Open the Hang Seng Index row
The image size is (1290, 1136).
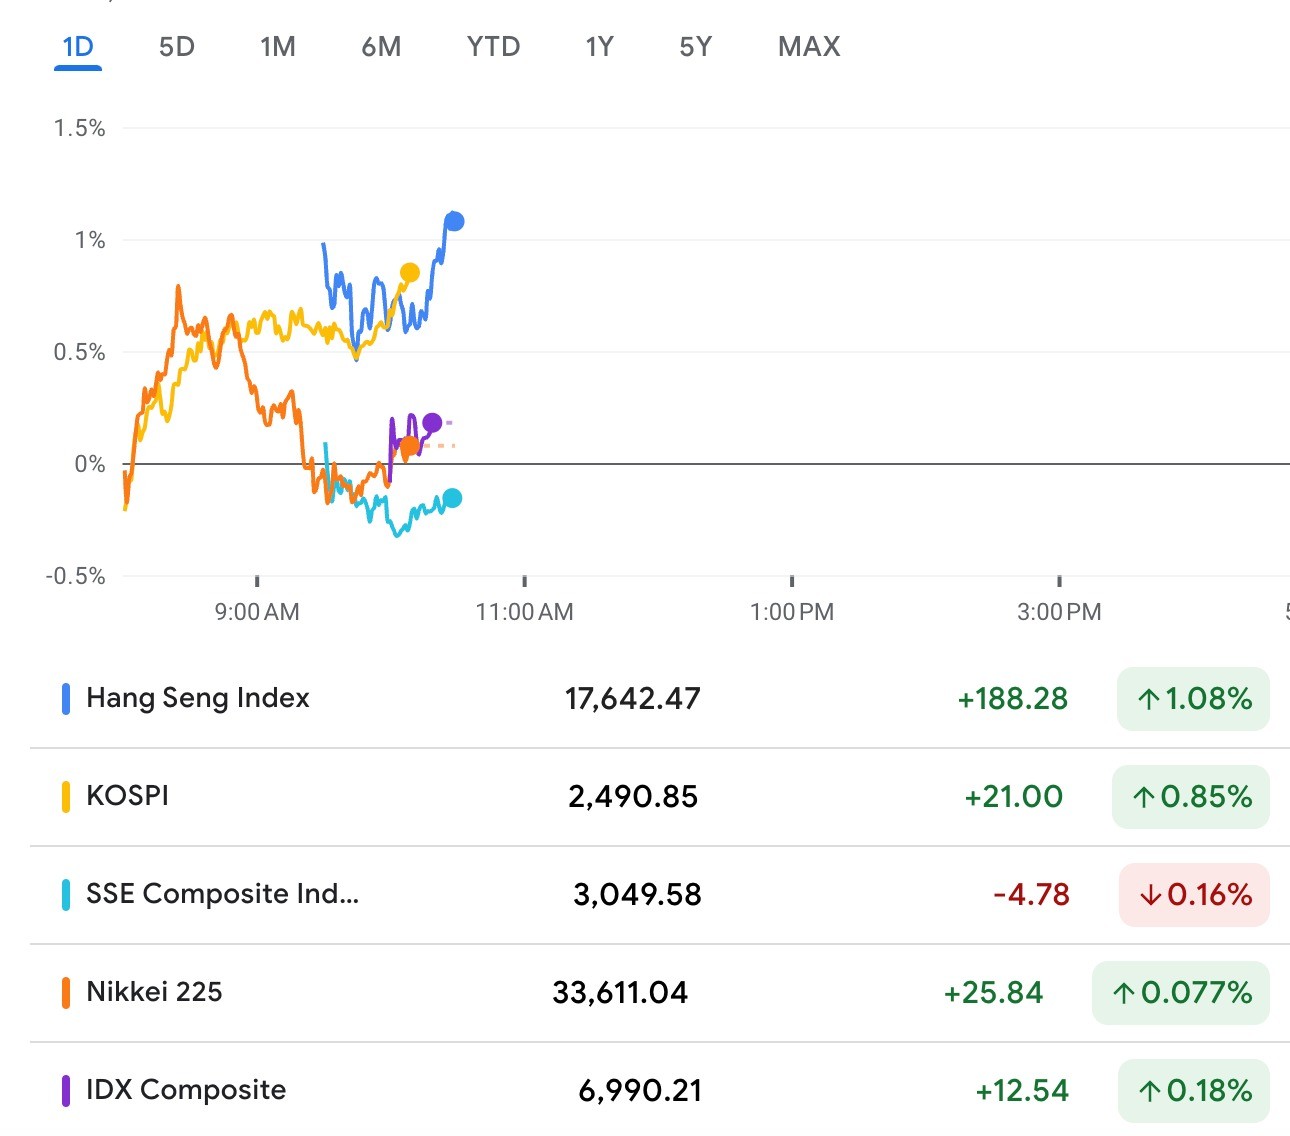(660, 698)
